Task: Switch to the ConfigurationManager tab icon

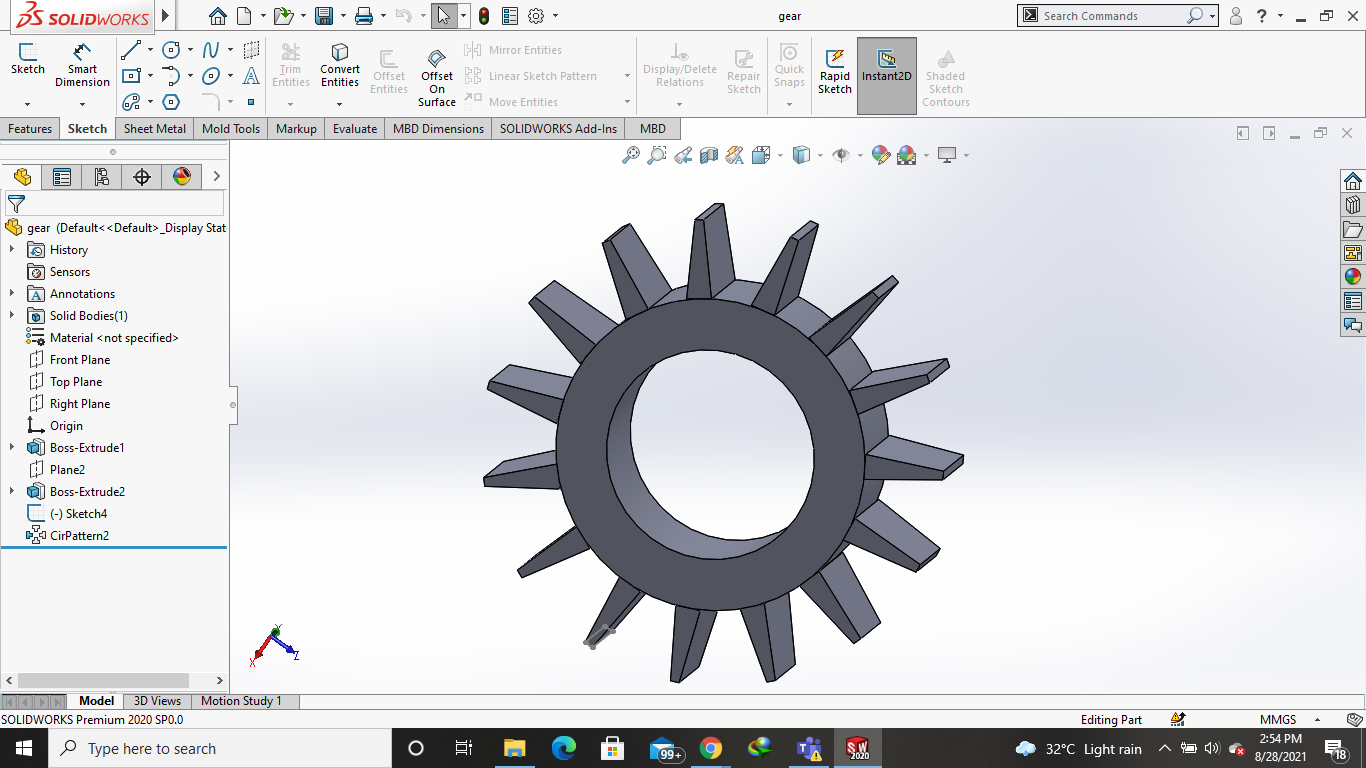Action: coord(102,177)
